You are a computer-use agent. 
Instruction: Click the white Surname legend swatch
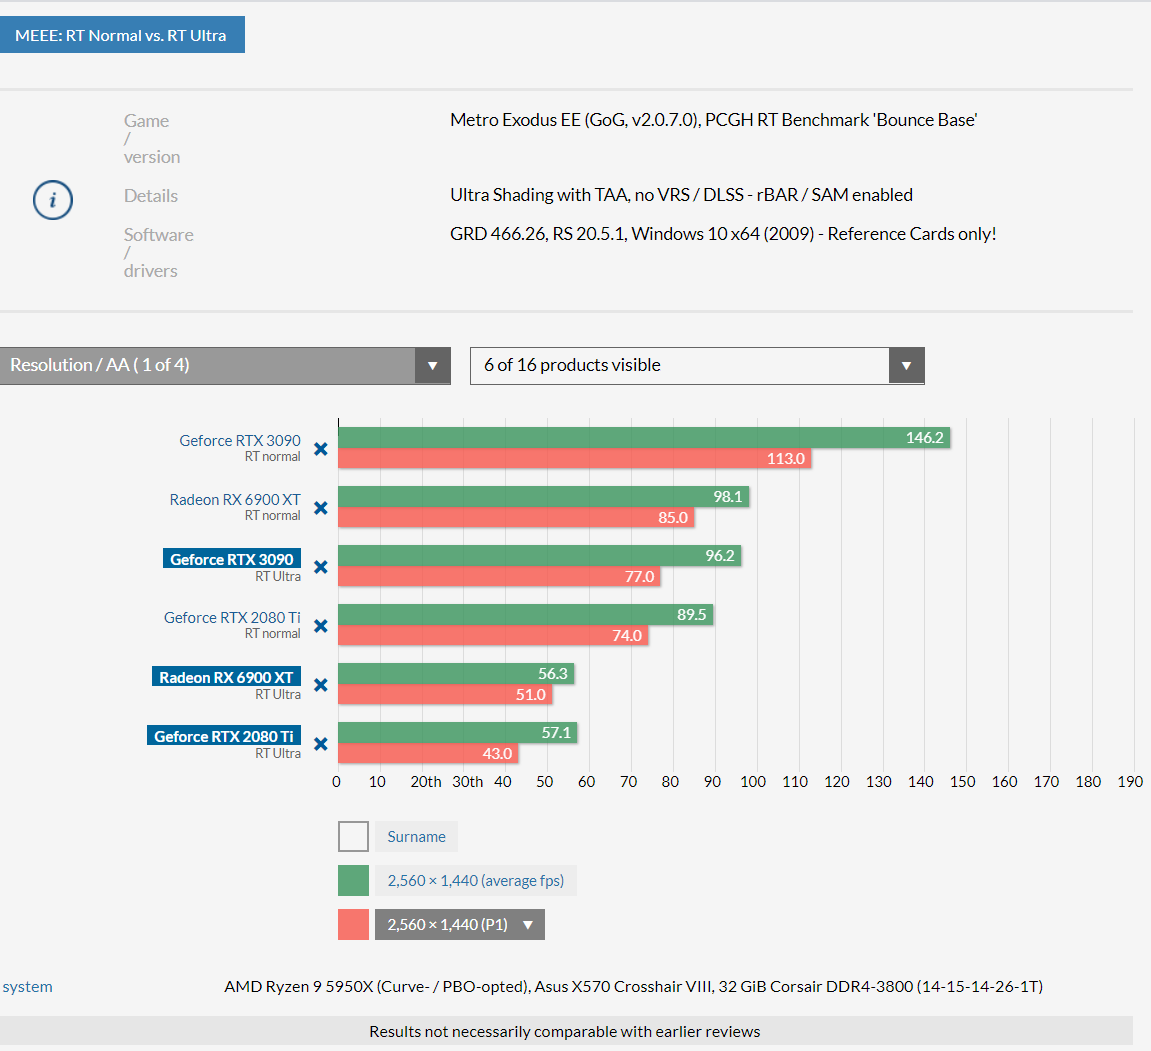[353, 837]
